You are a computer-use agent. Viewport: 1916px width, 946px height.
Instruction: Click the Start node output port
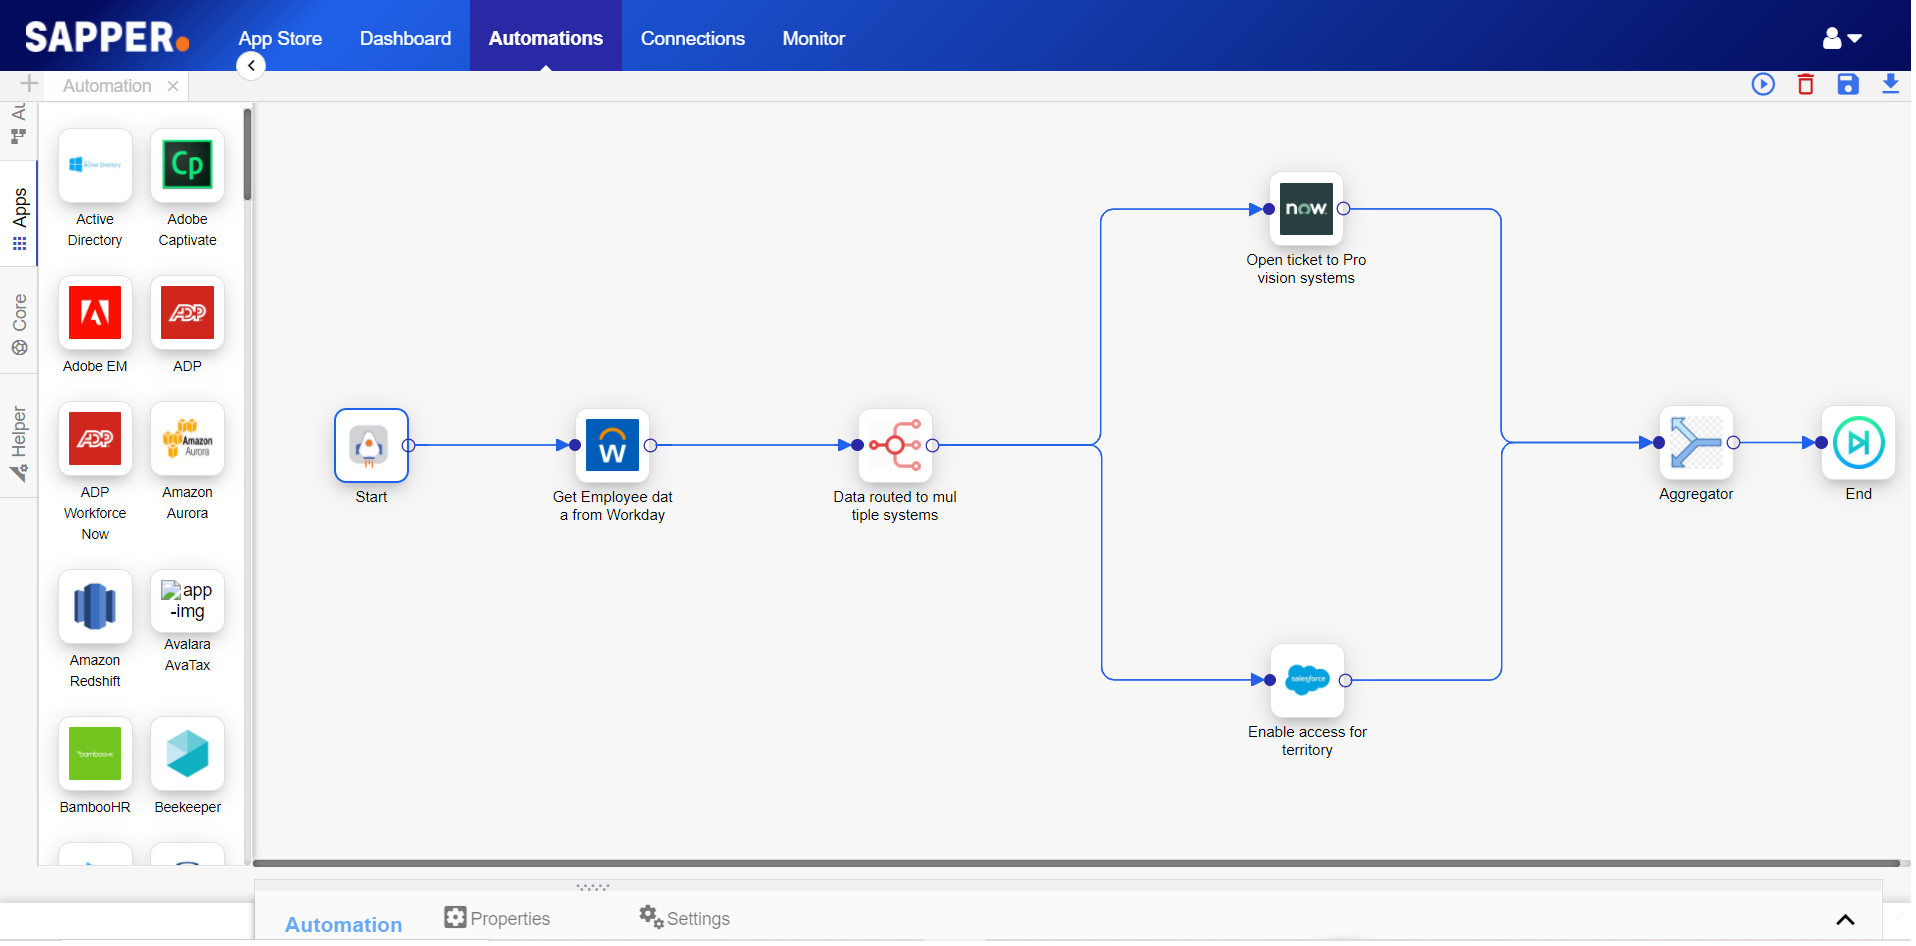(x=408, y=445)
